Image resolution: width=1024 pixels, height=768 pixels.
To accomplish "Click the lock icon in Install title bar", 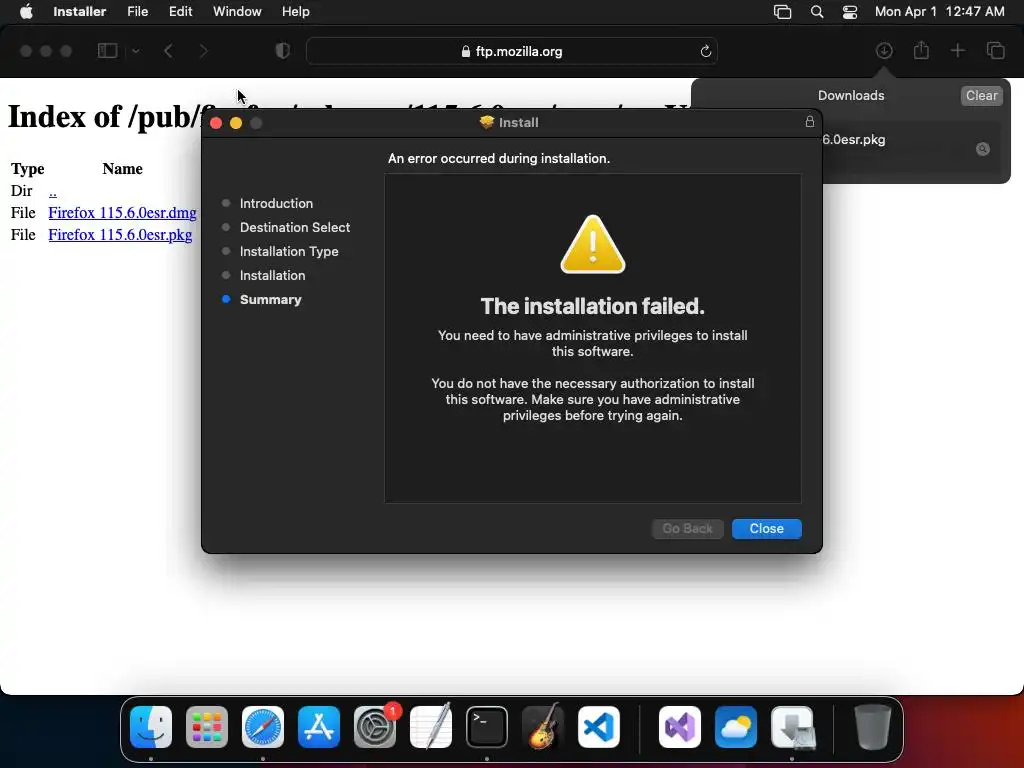I will (809, 121).
